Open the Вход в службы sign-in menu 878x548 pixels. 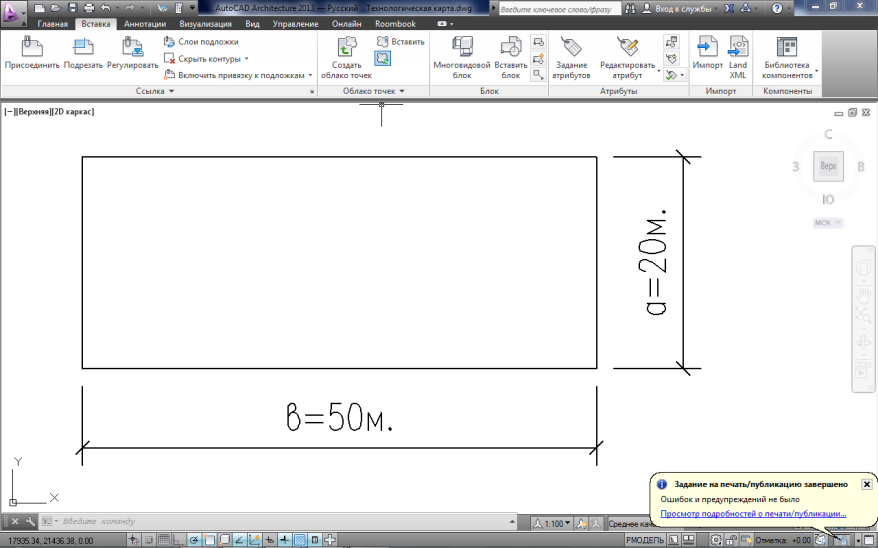pos(680,8)
